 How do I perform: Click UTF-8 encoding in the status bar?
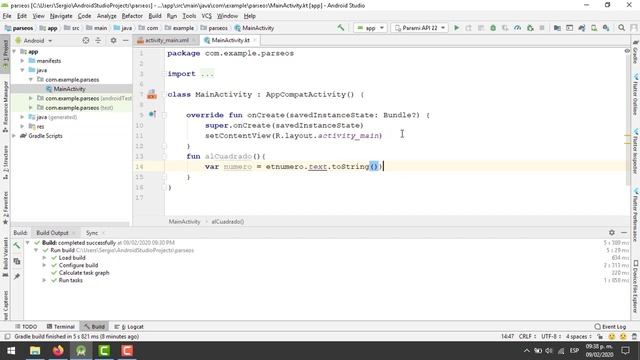(551, 336)
